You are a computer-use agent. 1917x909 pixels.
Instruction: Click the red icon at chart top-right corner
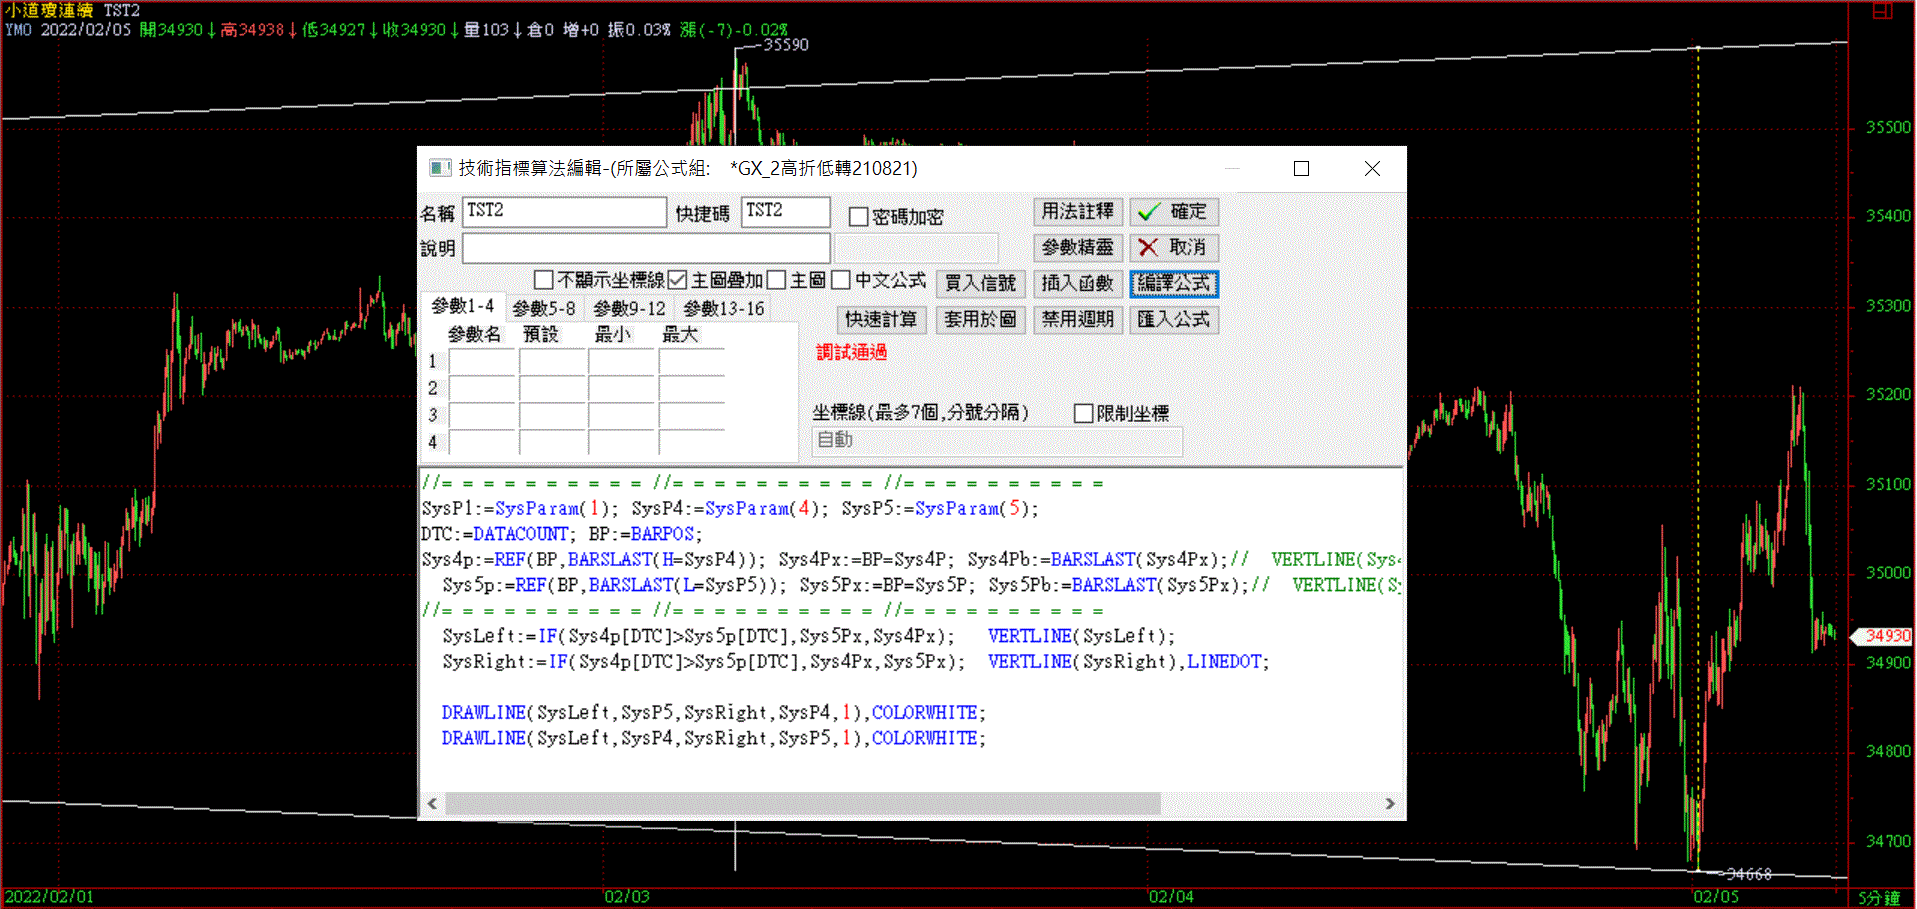tap(1882, 11)
